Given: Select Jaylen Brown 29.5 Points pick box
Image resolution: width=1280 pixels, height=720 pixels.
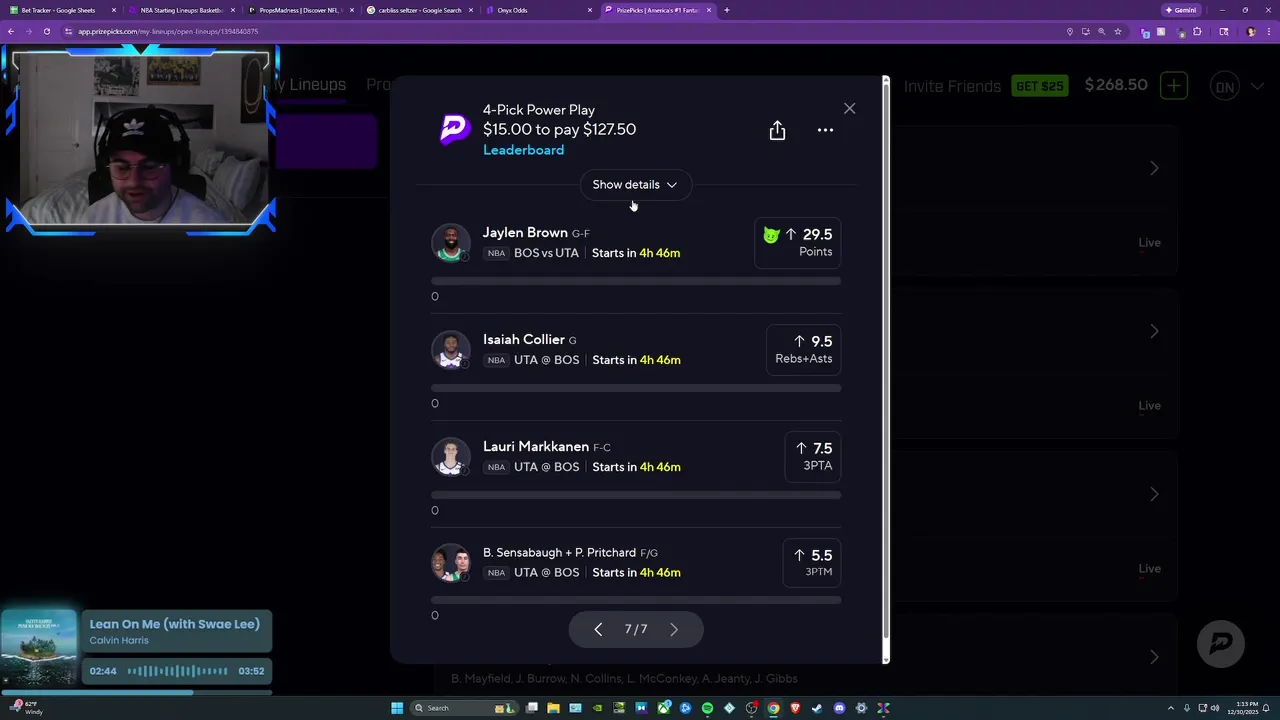Looking at the screenshot, I should click(797, 243).
